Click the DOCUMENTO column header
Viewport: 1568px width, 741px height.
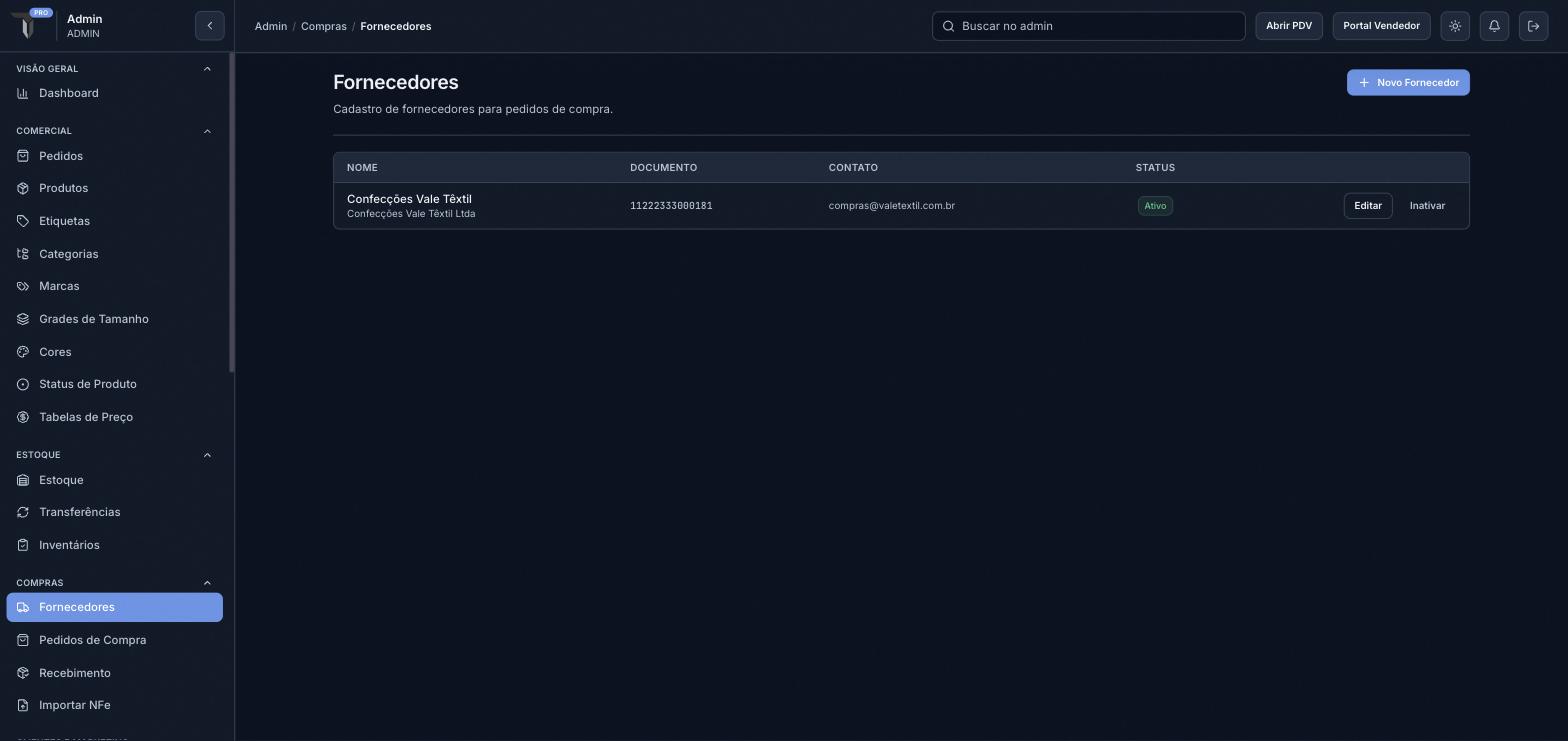(663, 168)
